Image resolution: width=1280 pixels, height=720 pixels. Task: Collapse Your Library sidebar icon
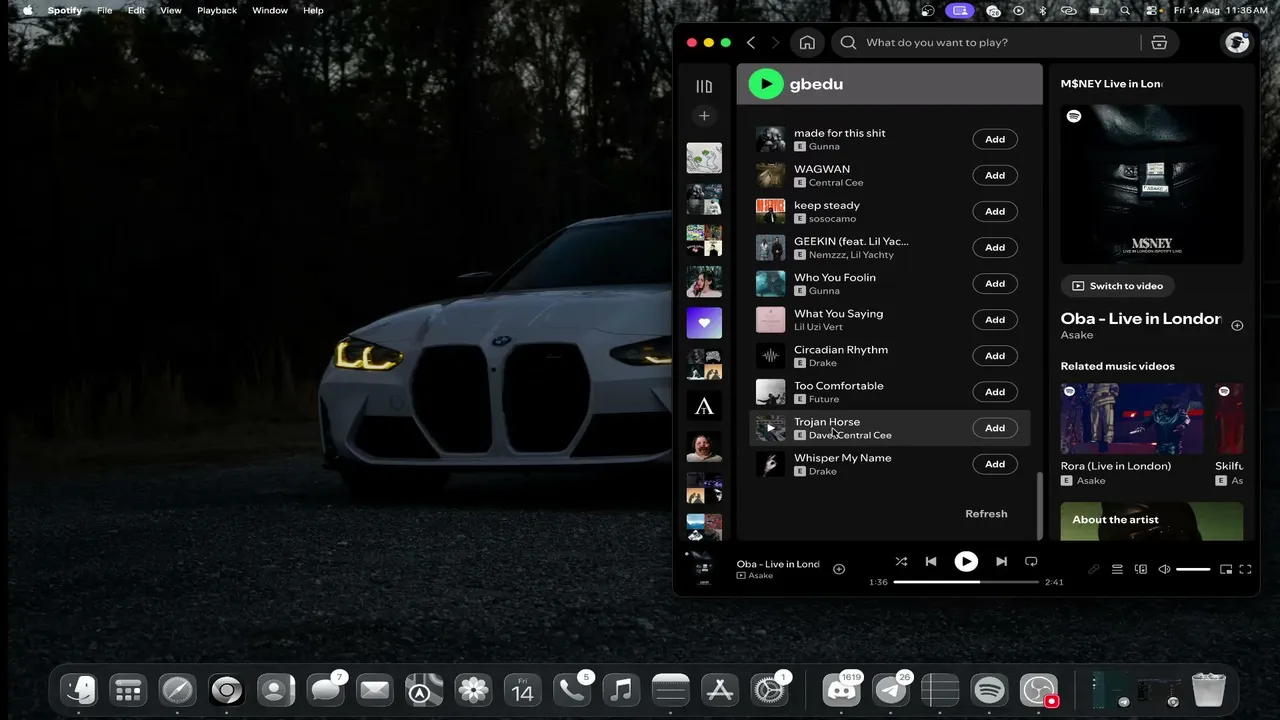[704, 86]
